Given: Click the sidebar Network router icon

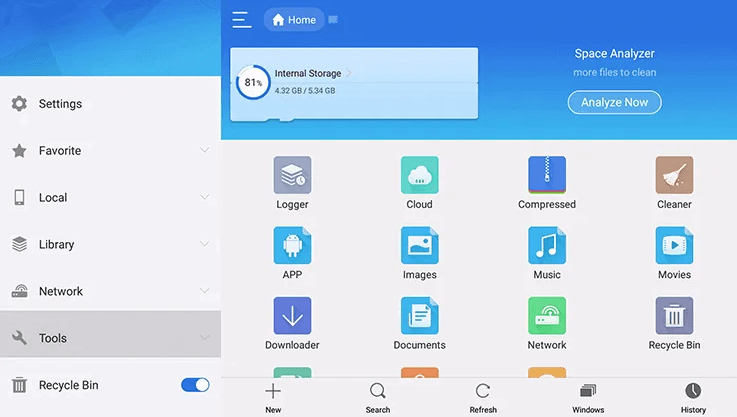Looking at the screenshot, I should 19,291.
